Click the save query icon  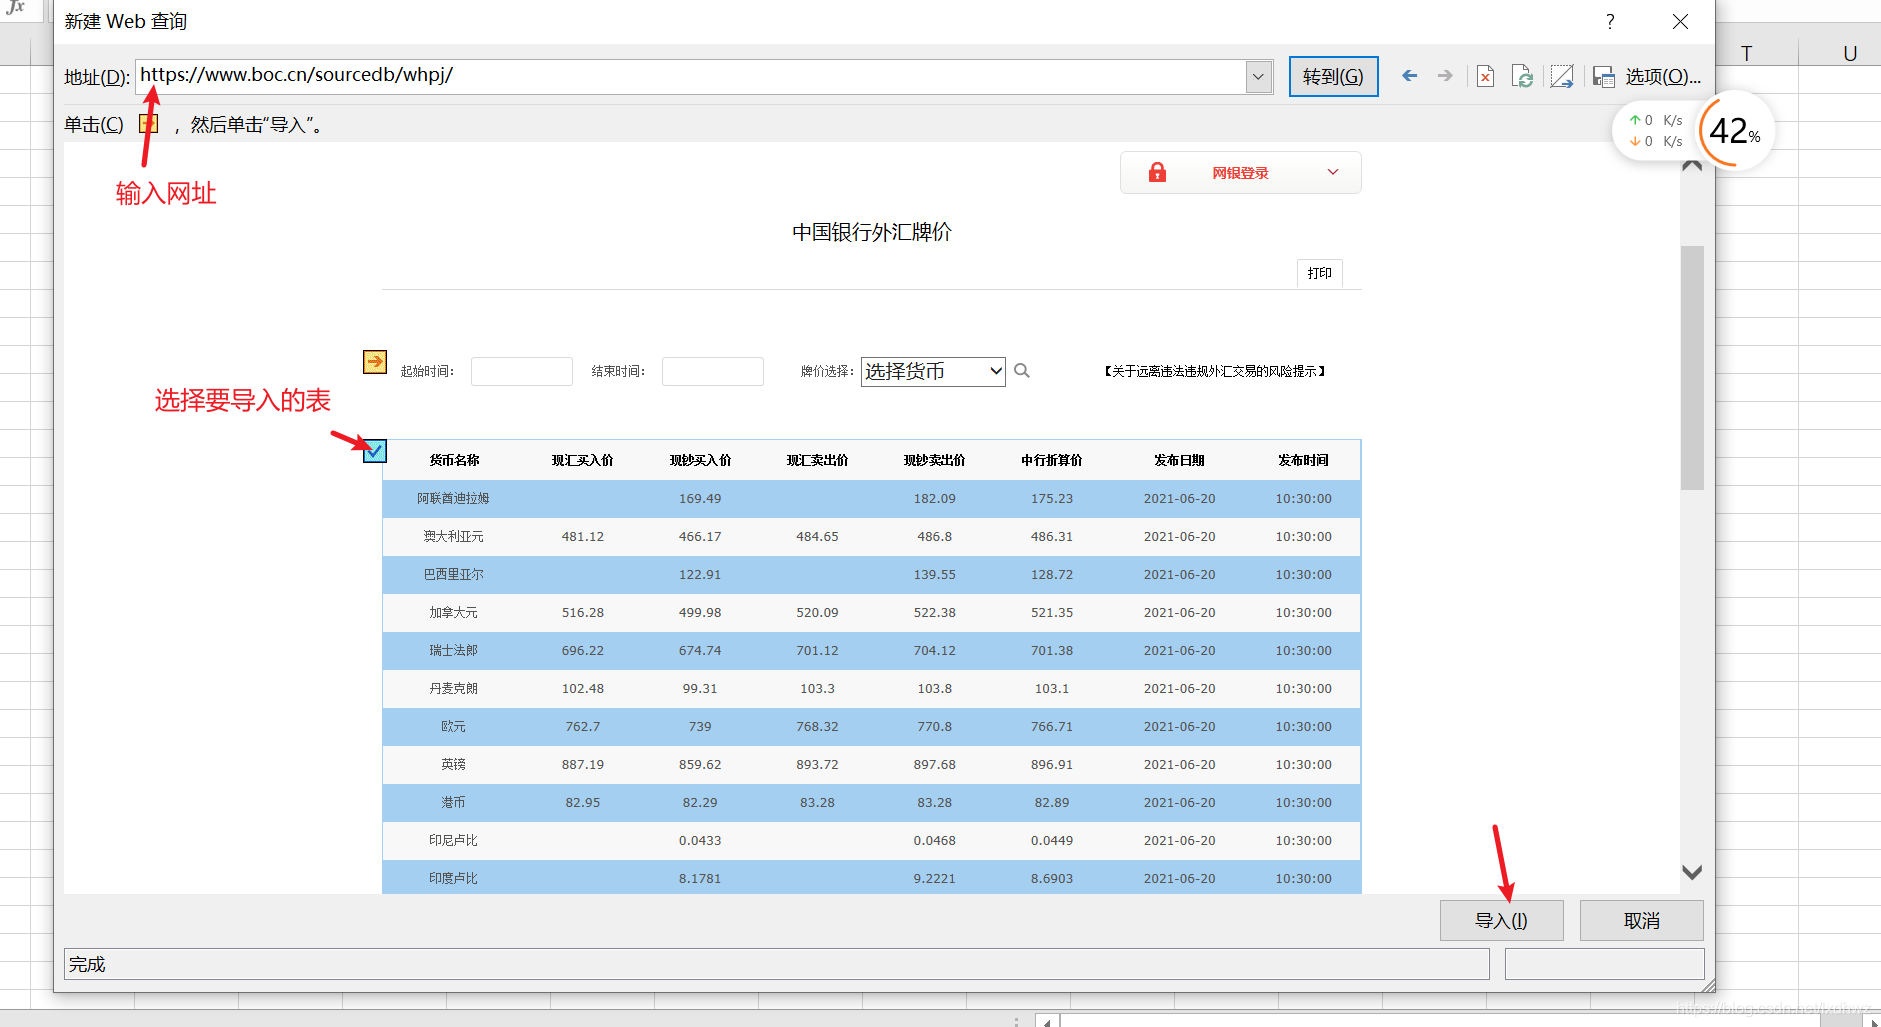[x=1603, y=76]
